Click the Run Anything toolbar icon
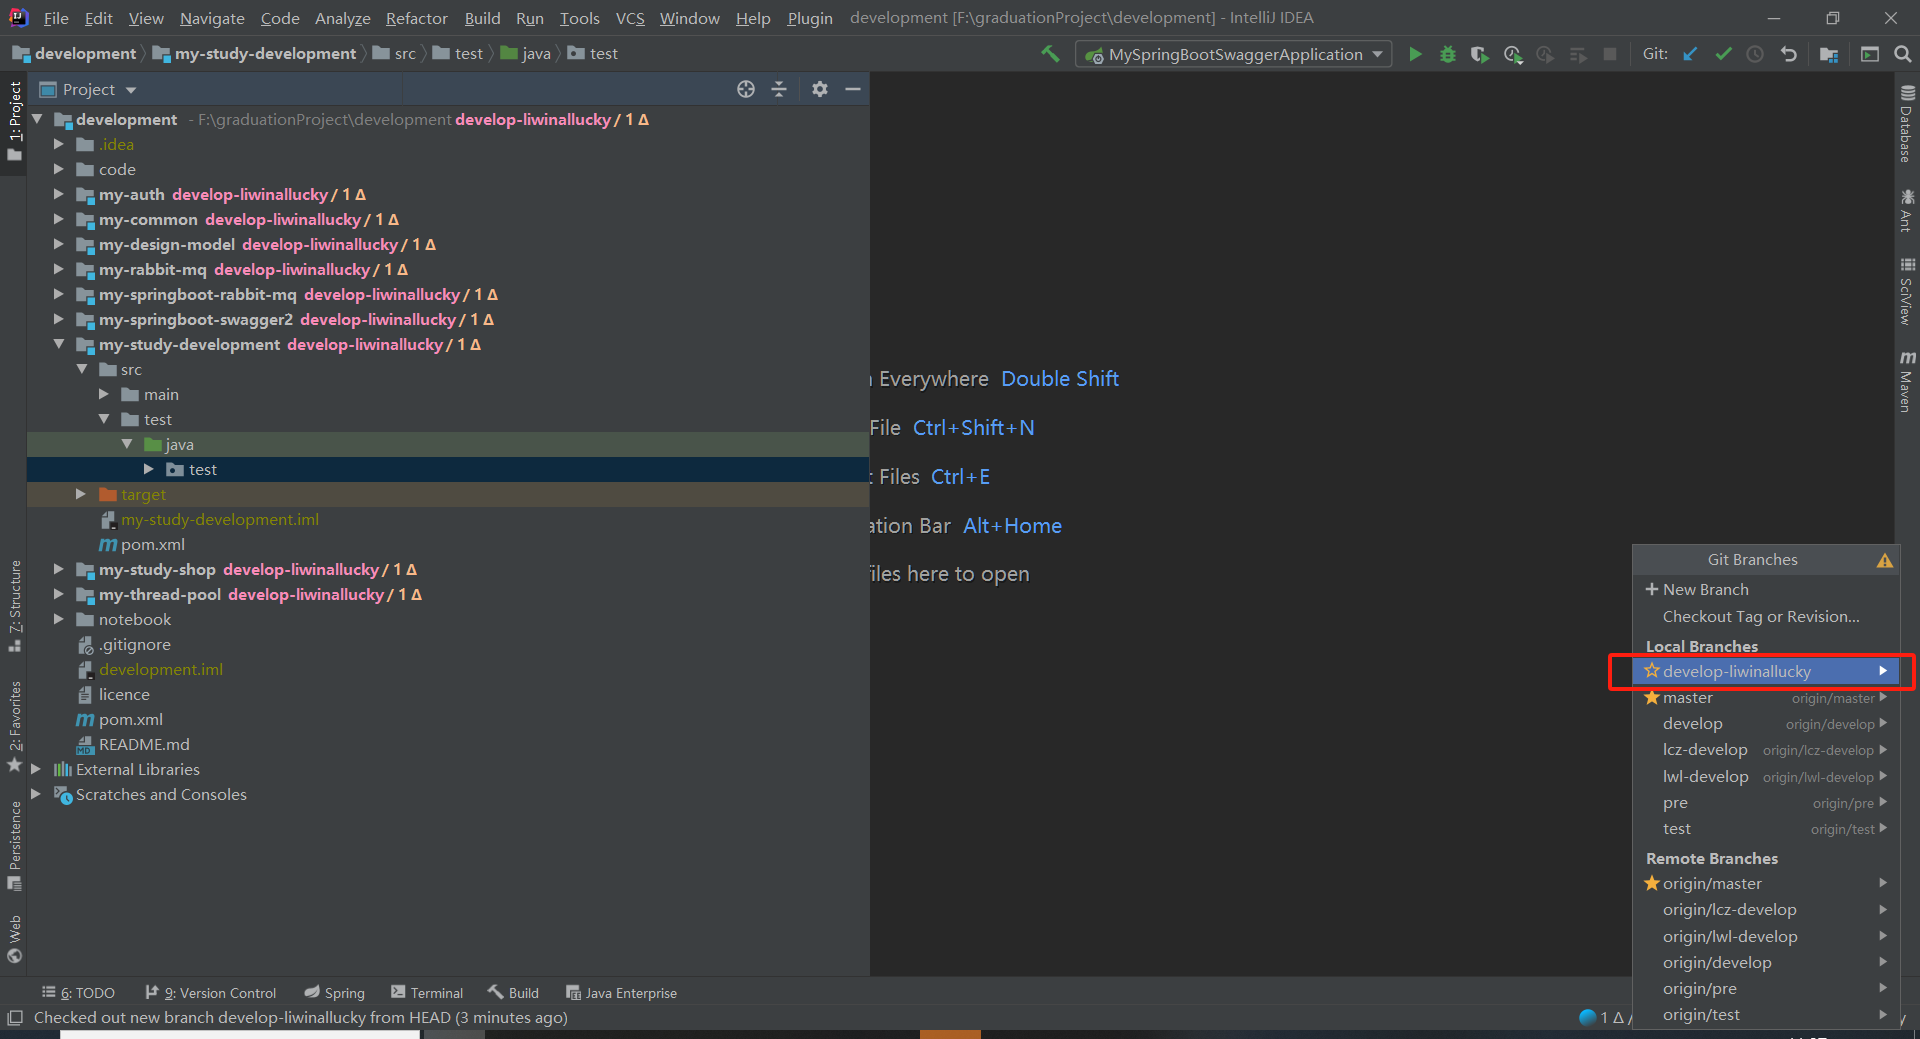1920x1039 pixels. (1869, 54)
